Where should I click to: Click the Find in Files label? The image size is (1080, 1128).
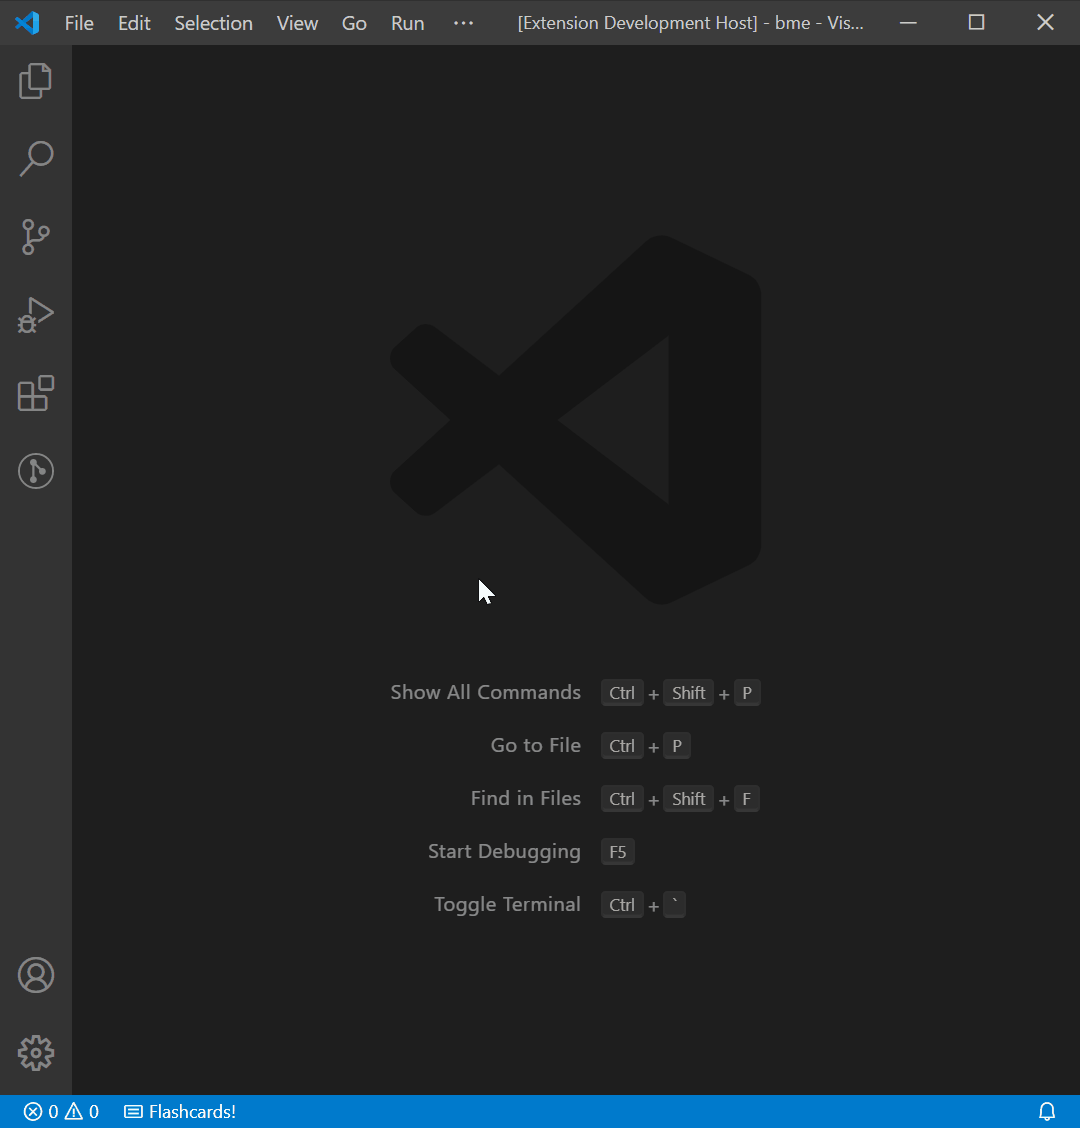click(525, 799)
